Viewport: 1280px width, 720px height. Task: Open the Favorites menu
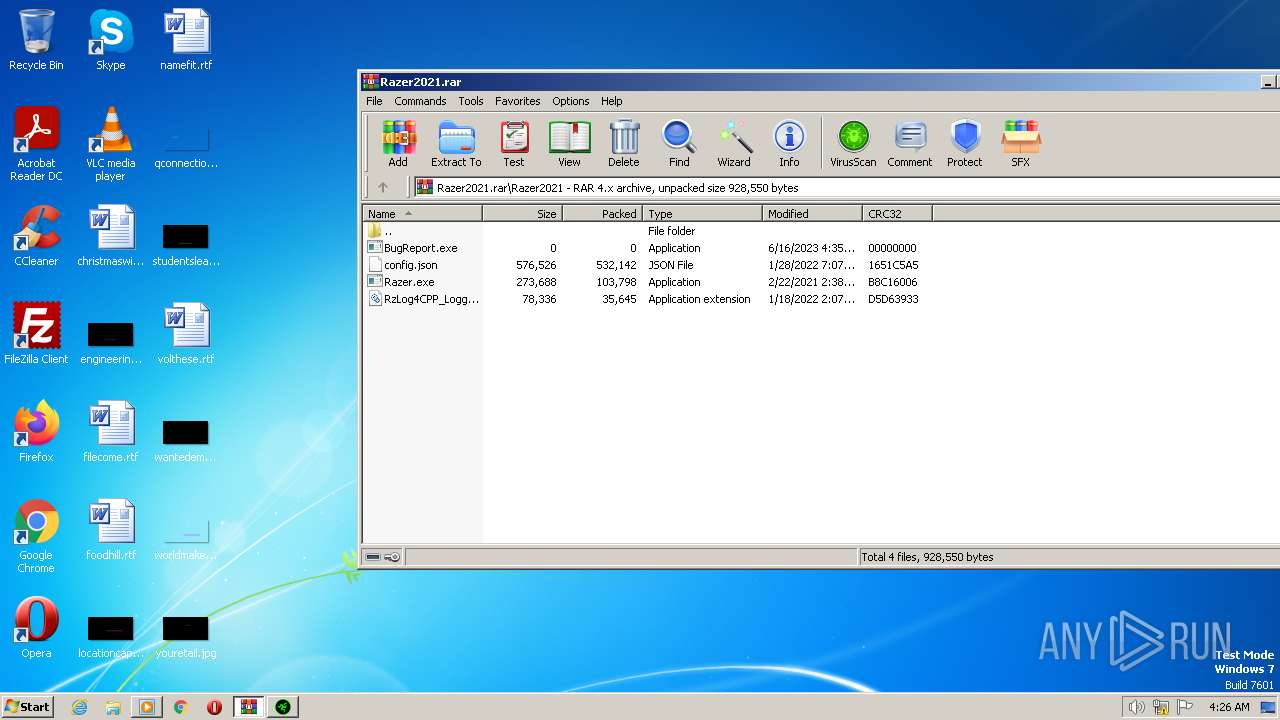click(x=518, y=101)
